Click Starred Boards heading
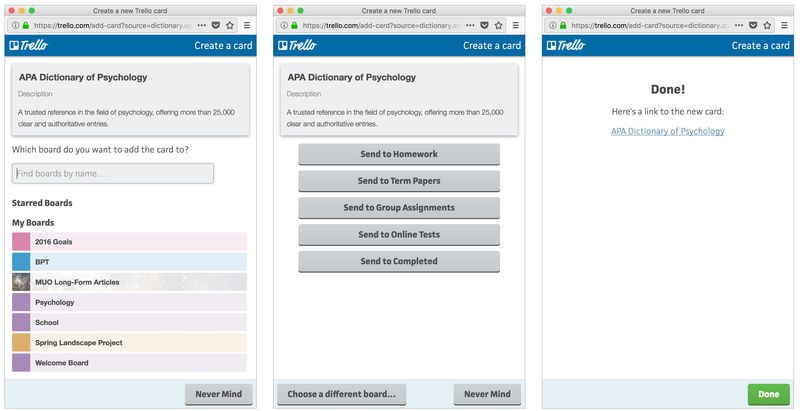Image resolution: width=800 pixels, height=411 pixels. tap(42, 203)
